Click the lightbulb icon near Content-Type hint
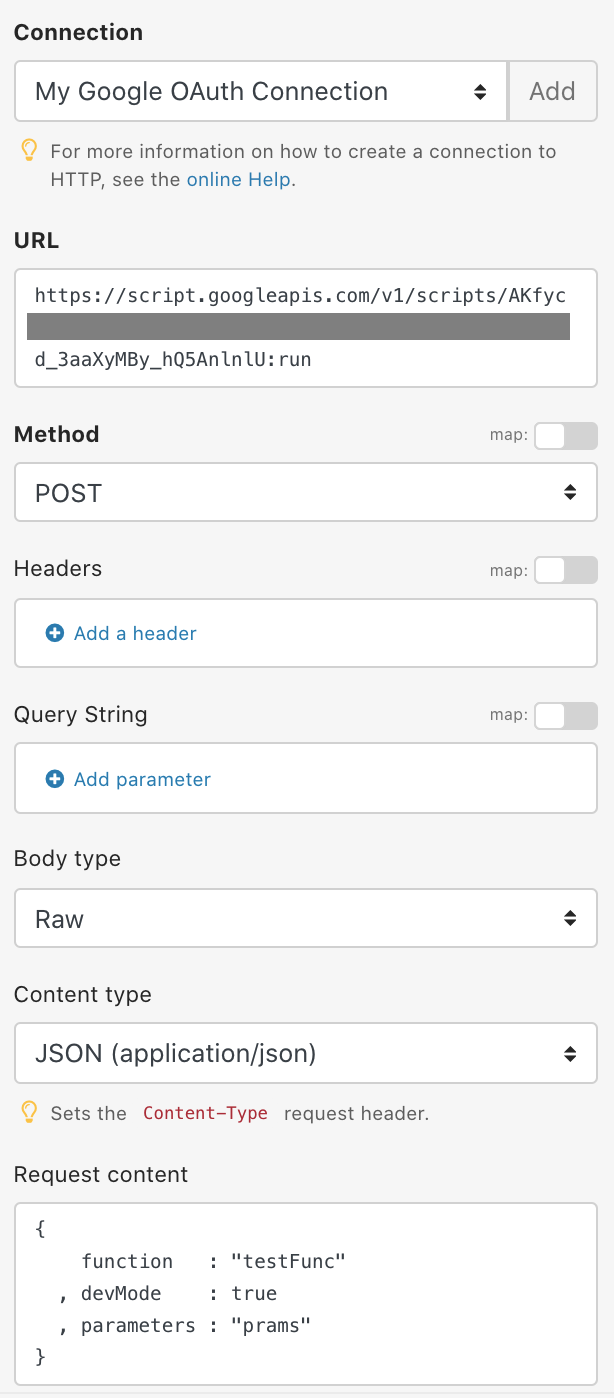The image size is (614, 1398). coord(30,1112)
